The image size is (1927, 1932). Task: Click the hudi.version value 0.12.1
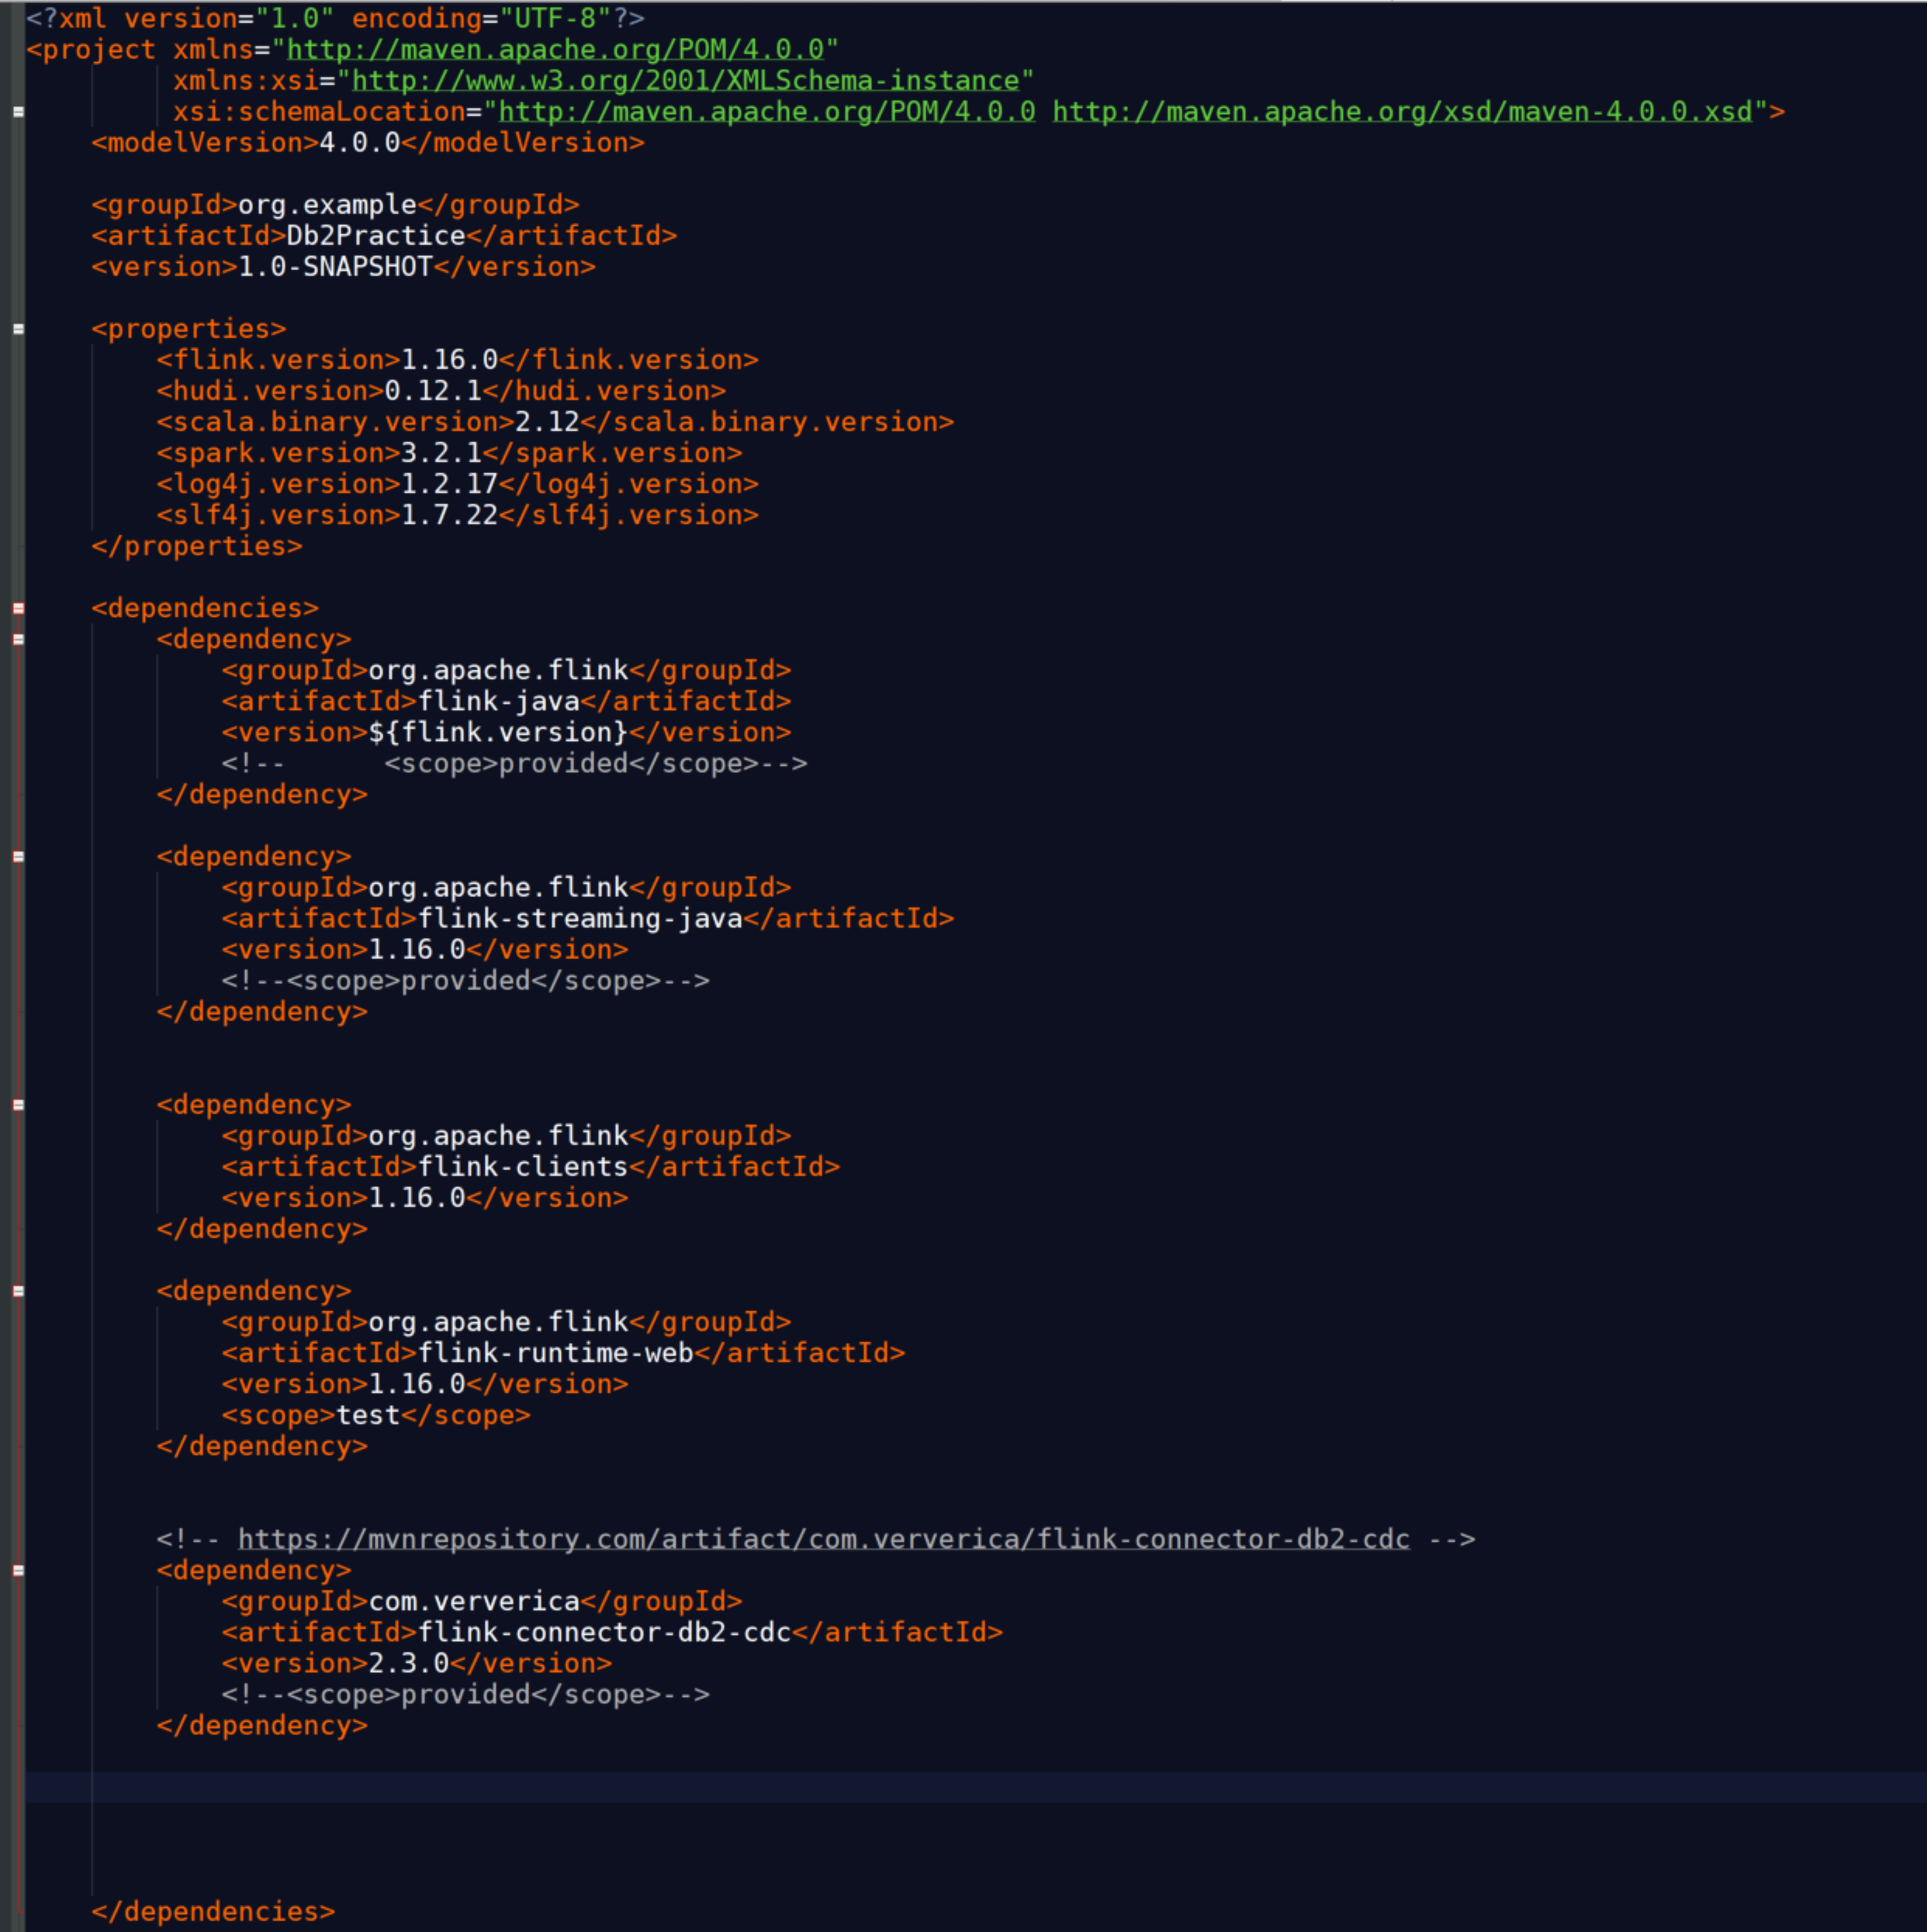pyautogui.click(x=433, y=390)
